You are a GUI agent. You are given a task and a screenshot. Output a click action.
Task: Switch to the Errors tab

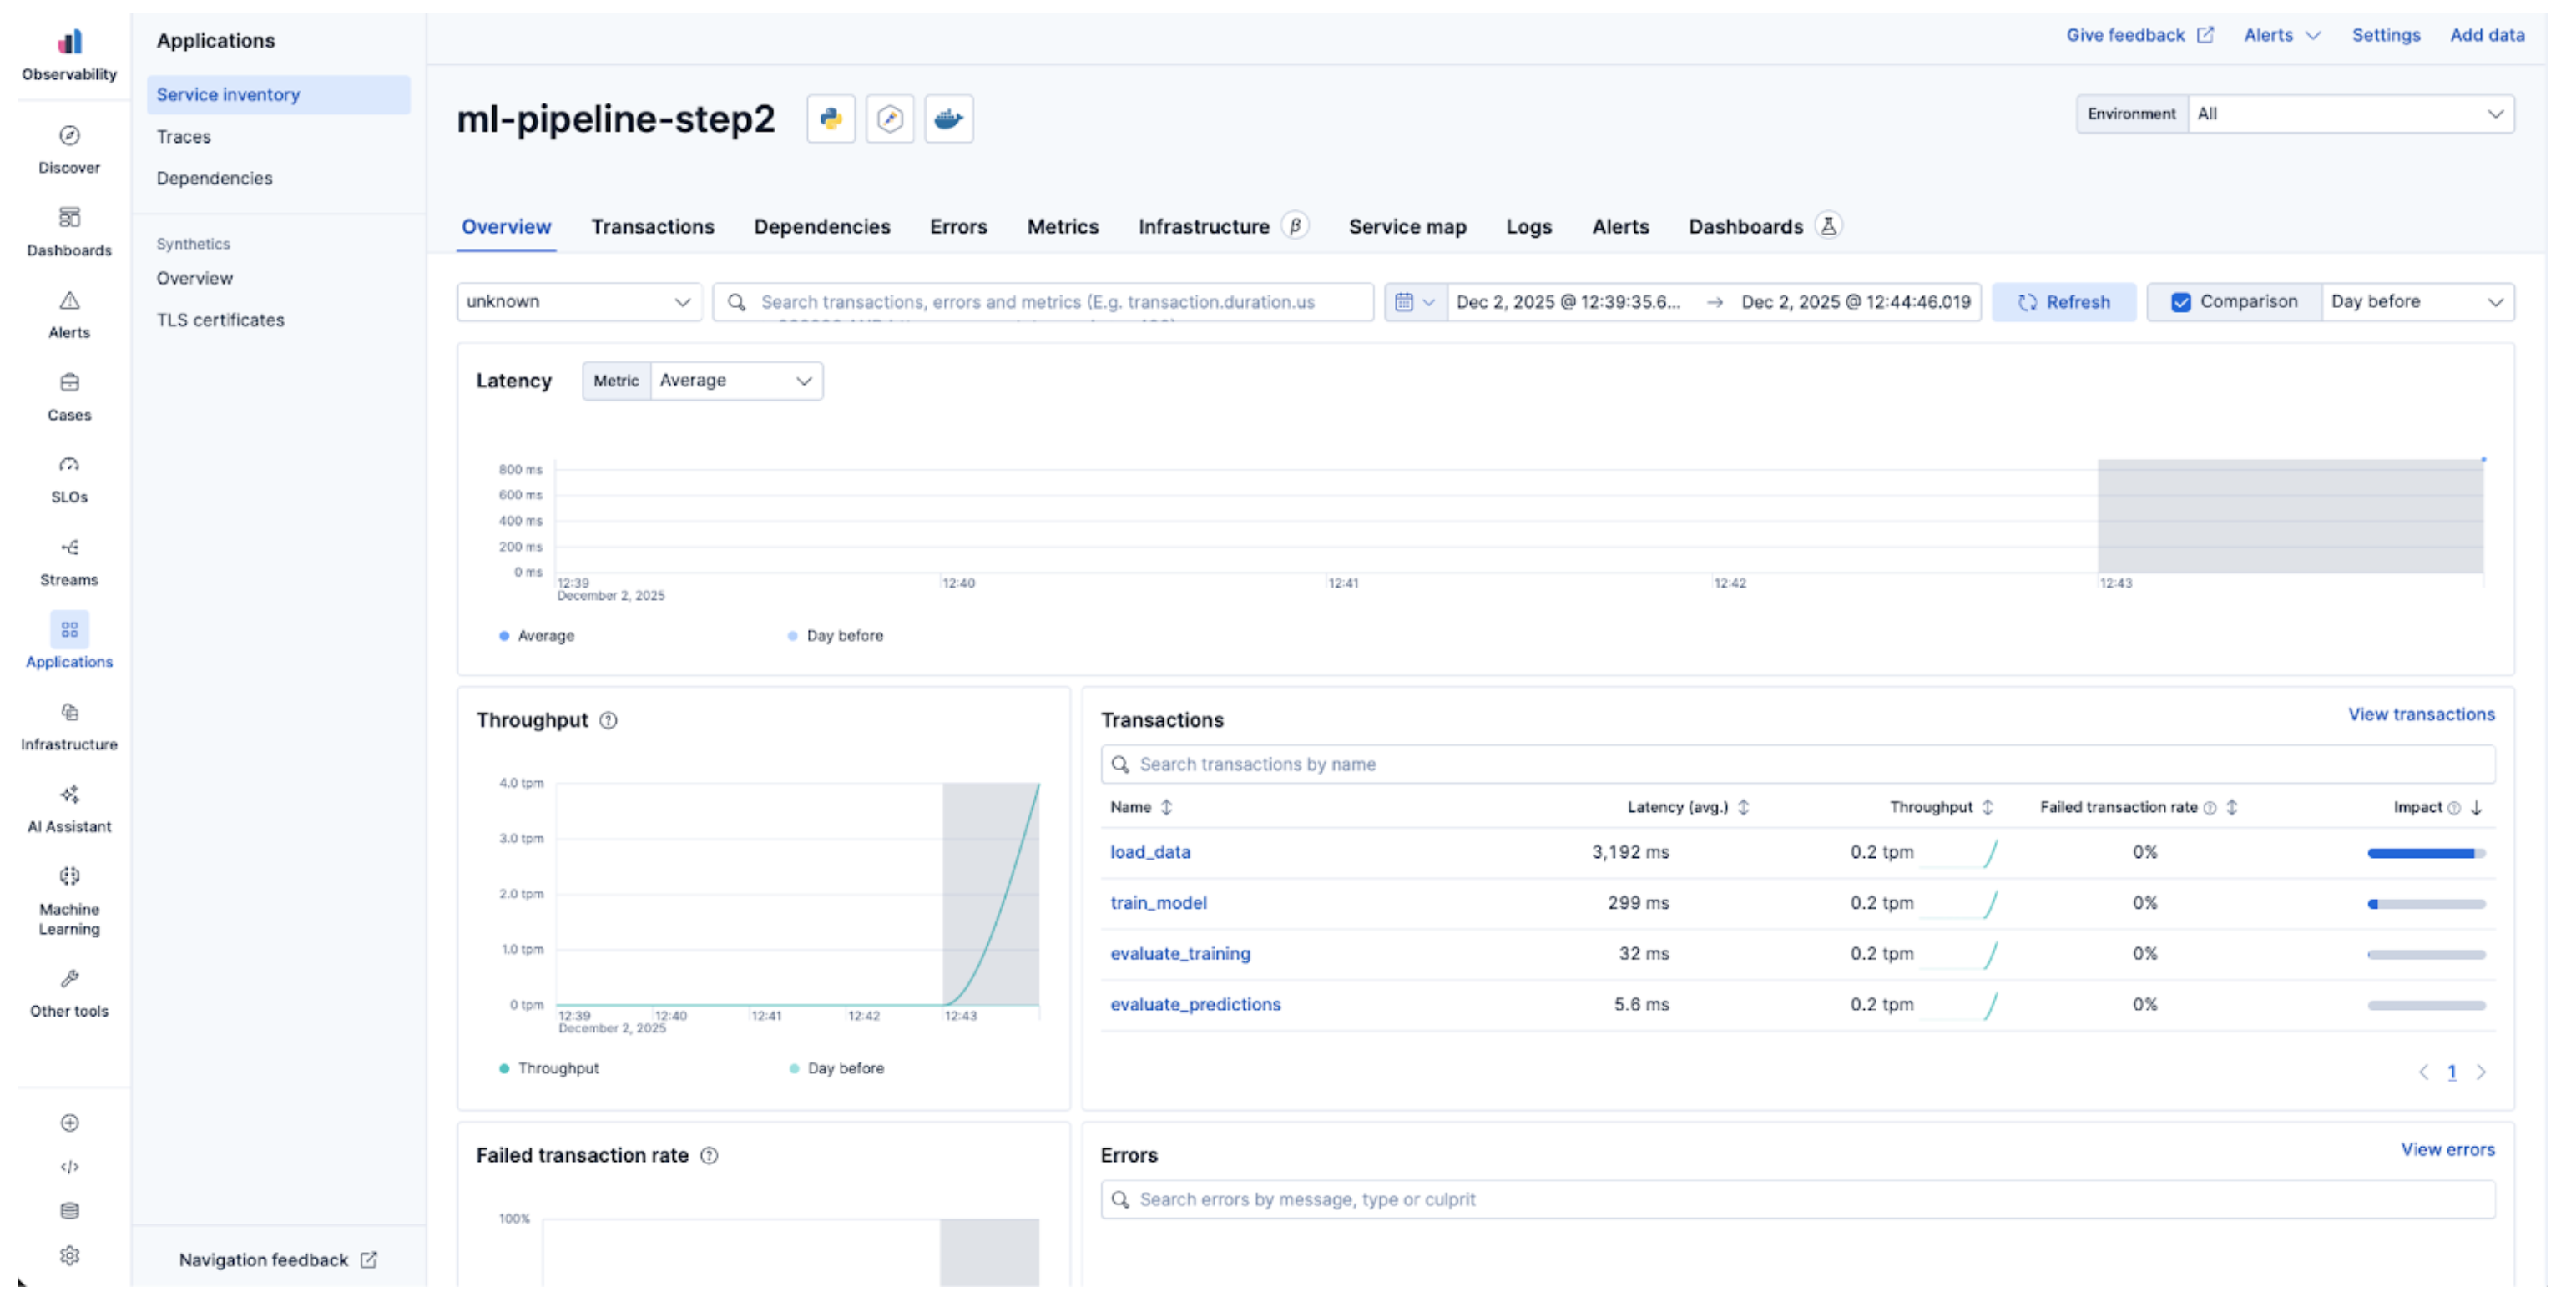pyautogui.click(x=958, y=227)
